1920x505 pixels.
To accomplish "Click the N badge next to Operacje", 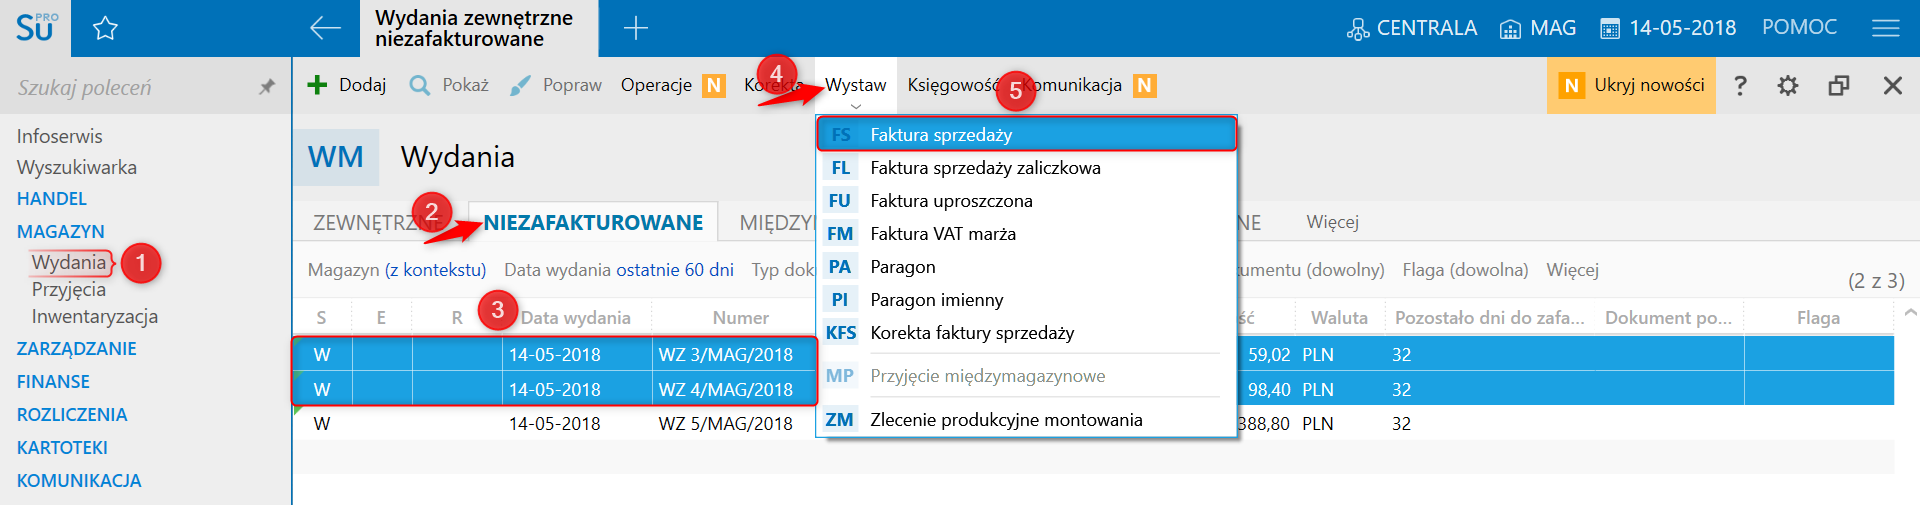I will [x=714, y=85].
